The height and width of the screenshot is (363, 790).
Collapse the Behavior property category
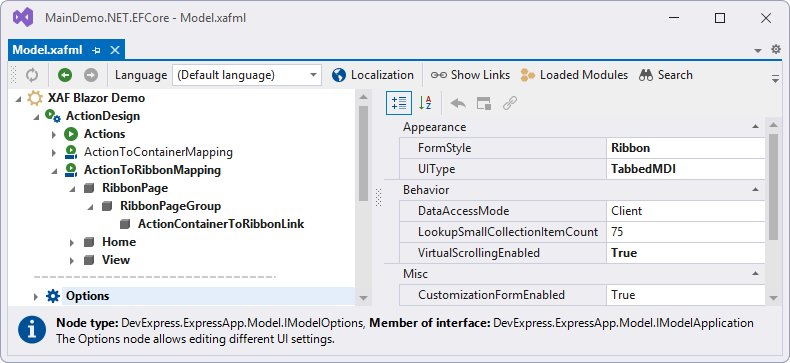click(x=755, y=190)
